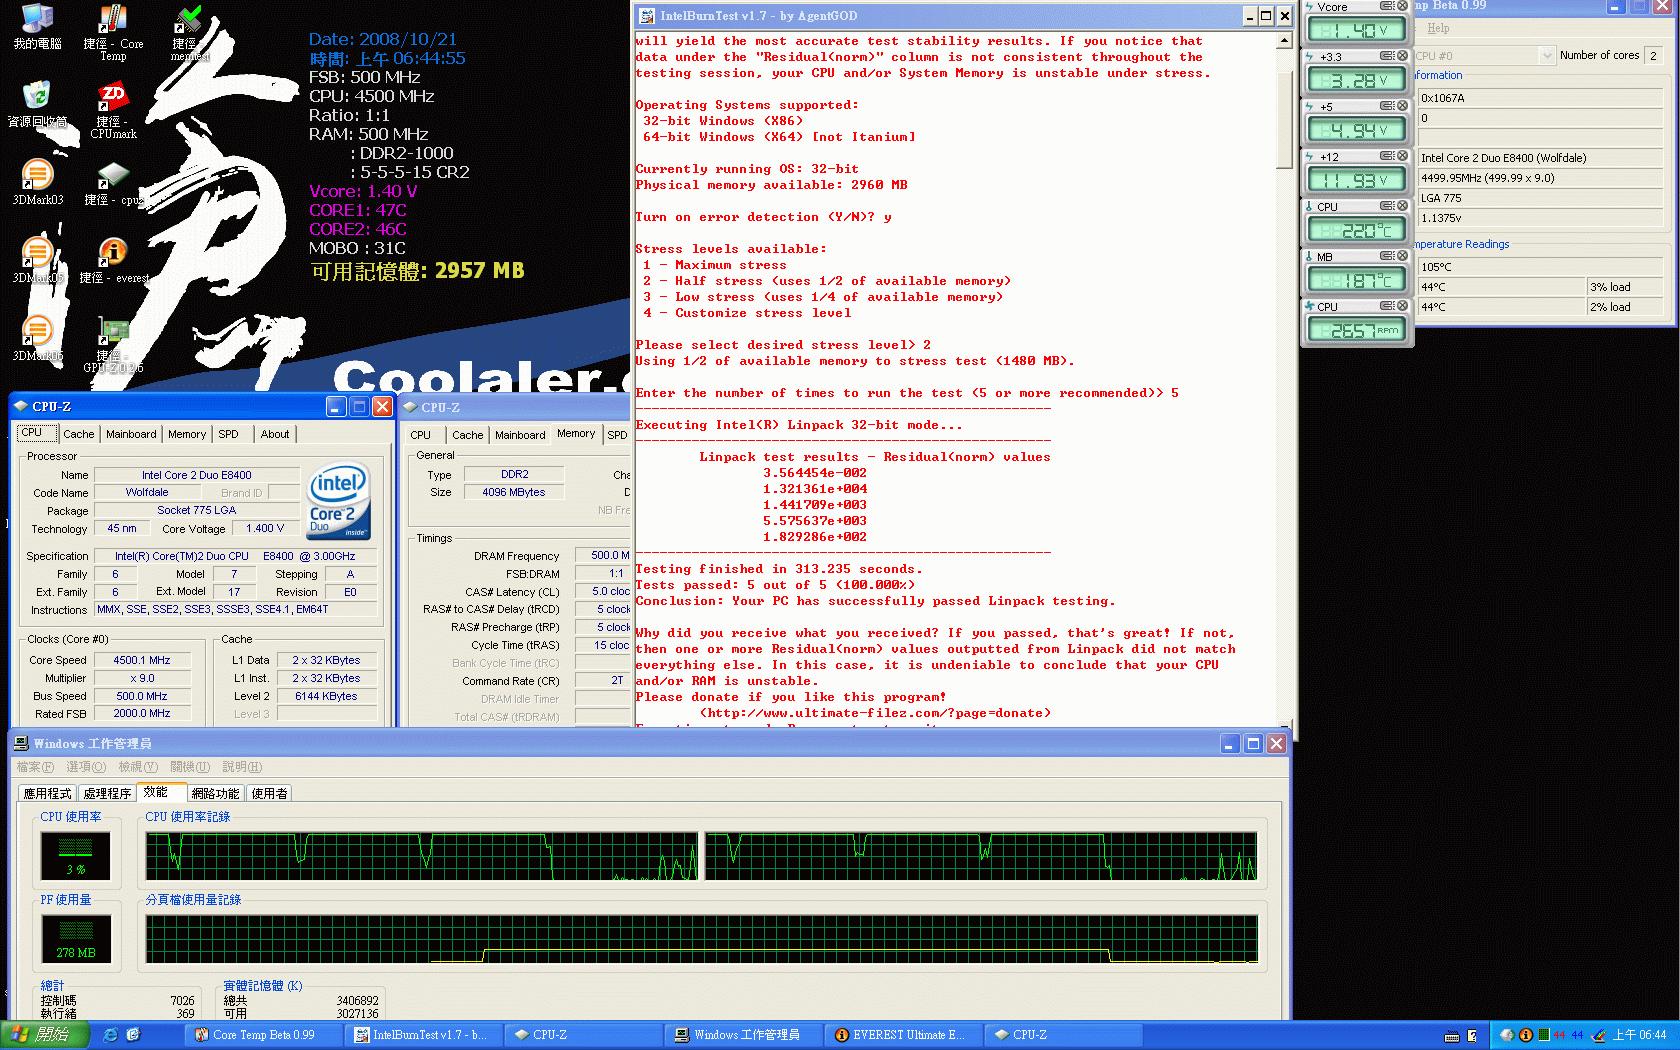This screenshot has width=1680, height=1050.
Task: Switch to Core Temp Beta 0.99 taskbar button
Action: pos(266,1035)
